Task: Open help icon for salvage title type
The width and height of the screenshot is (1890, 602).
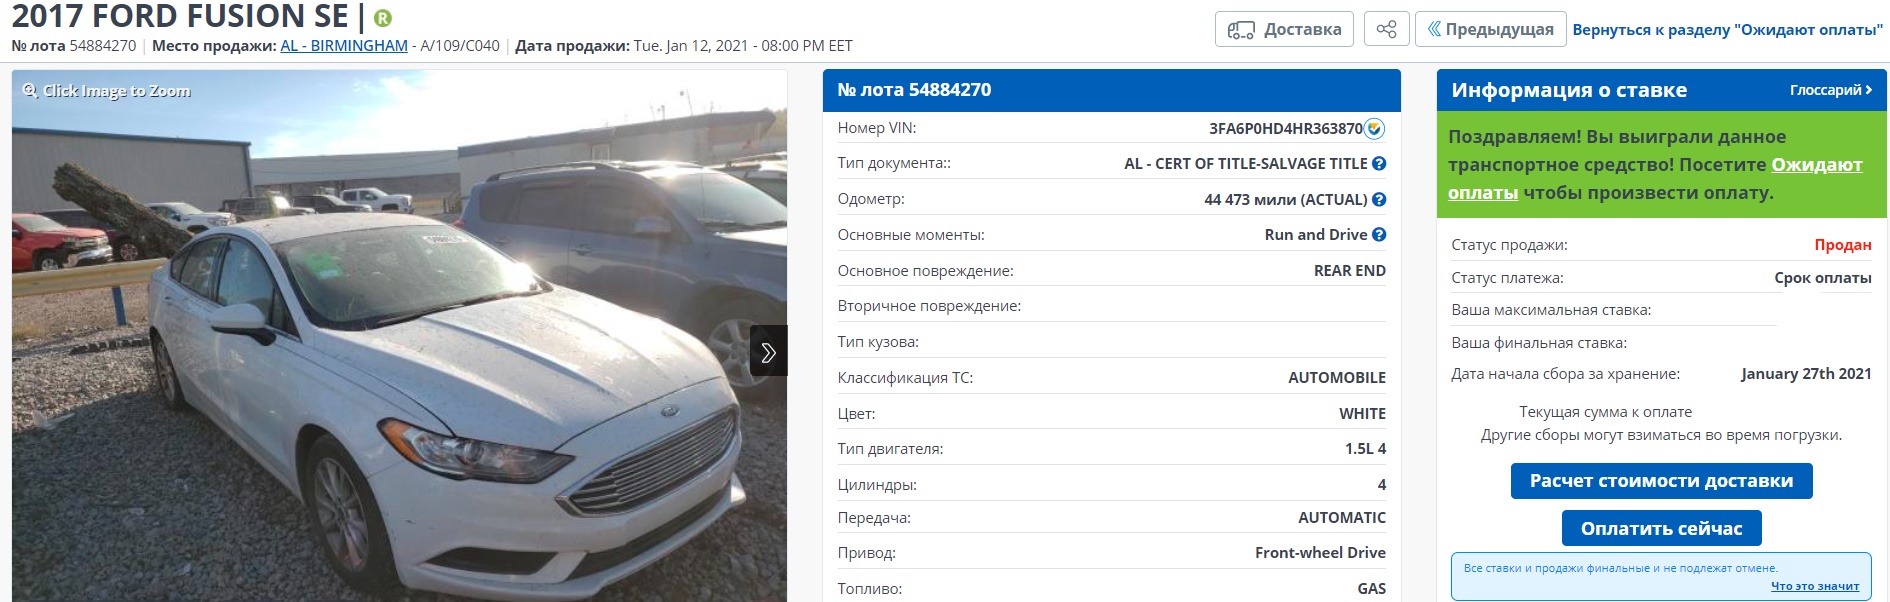Action: click(1379, 163)
